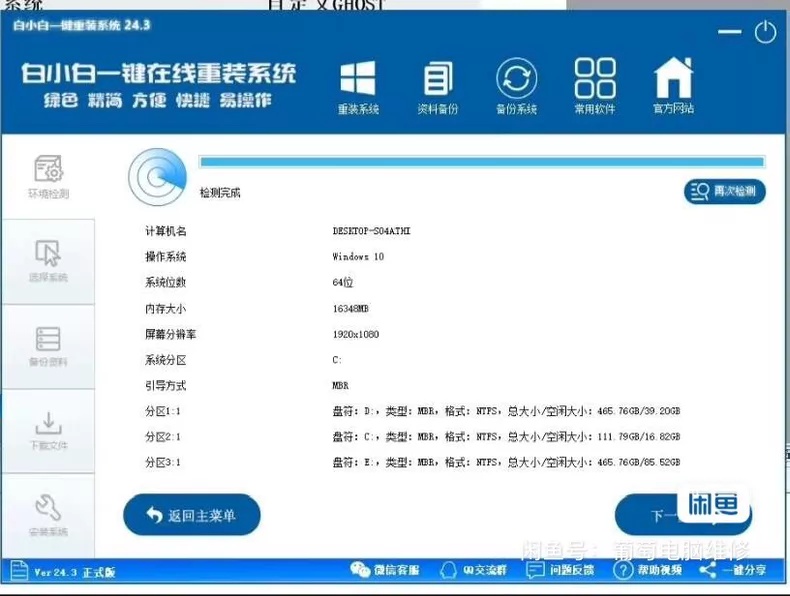Select the 环境检测 sidebar step
Screen dimensions: 790x596
(x=48, y=177)
